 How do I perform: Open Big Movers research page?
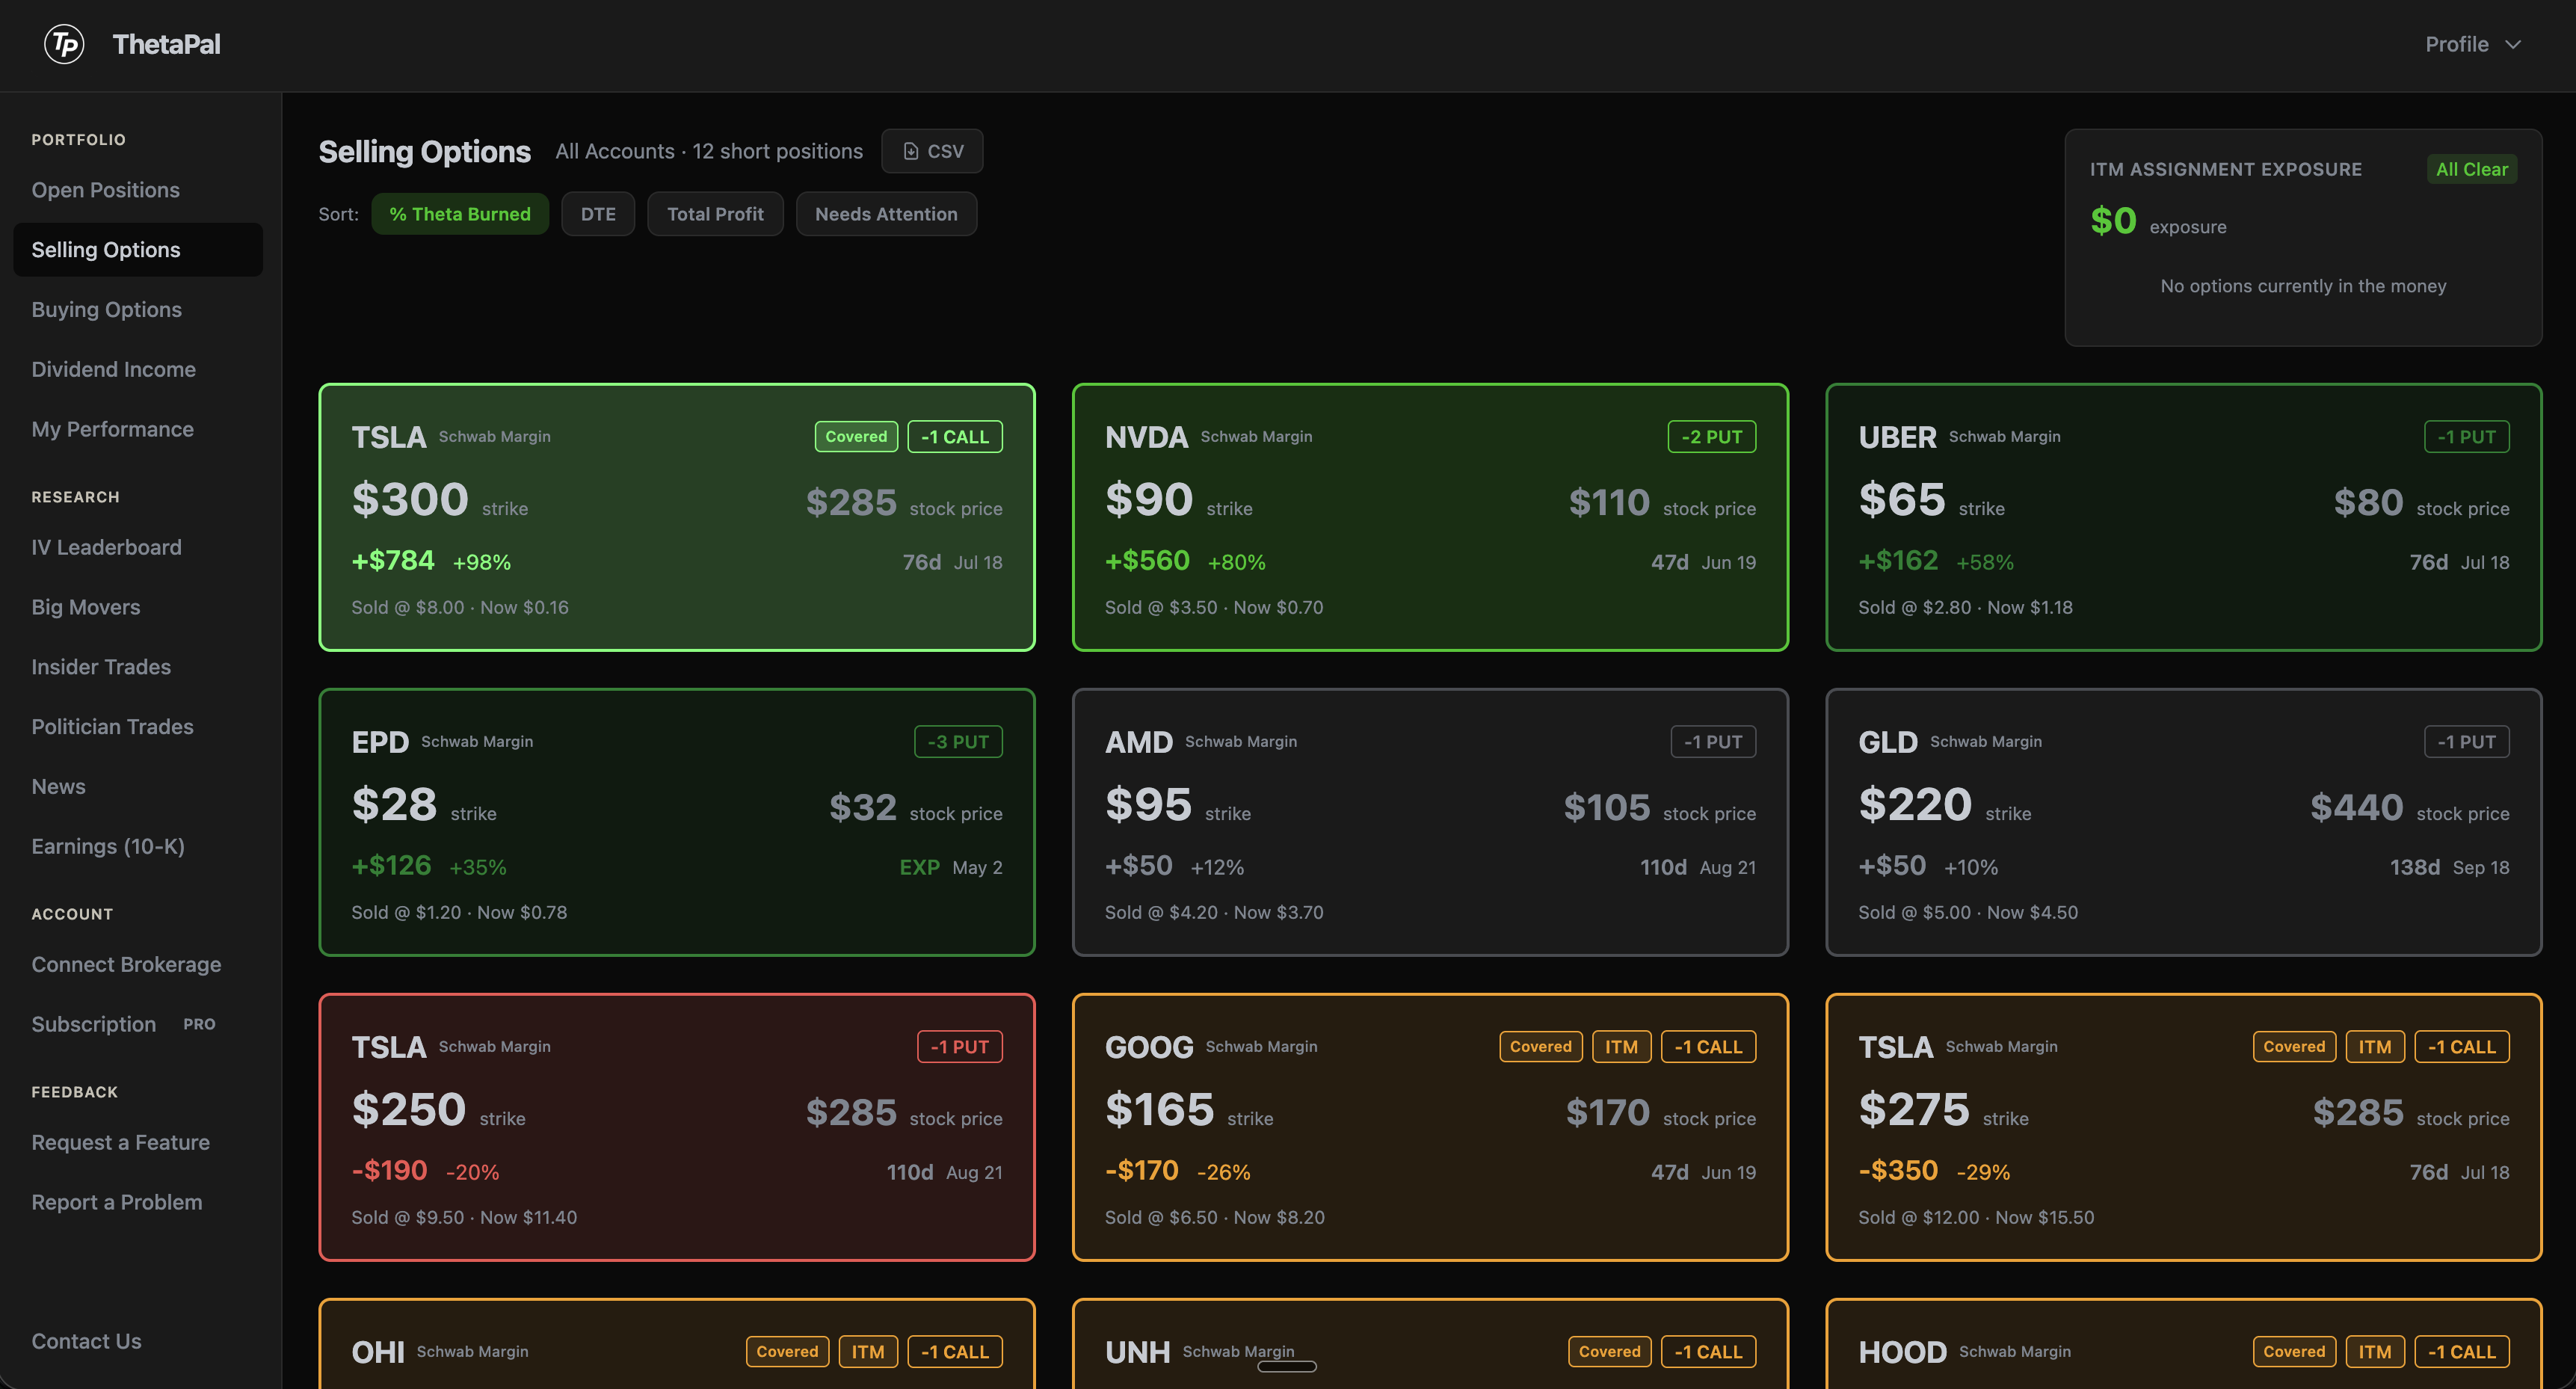138,607
